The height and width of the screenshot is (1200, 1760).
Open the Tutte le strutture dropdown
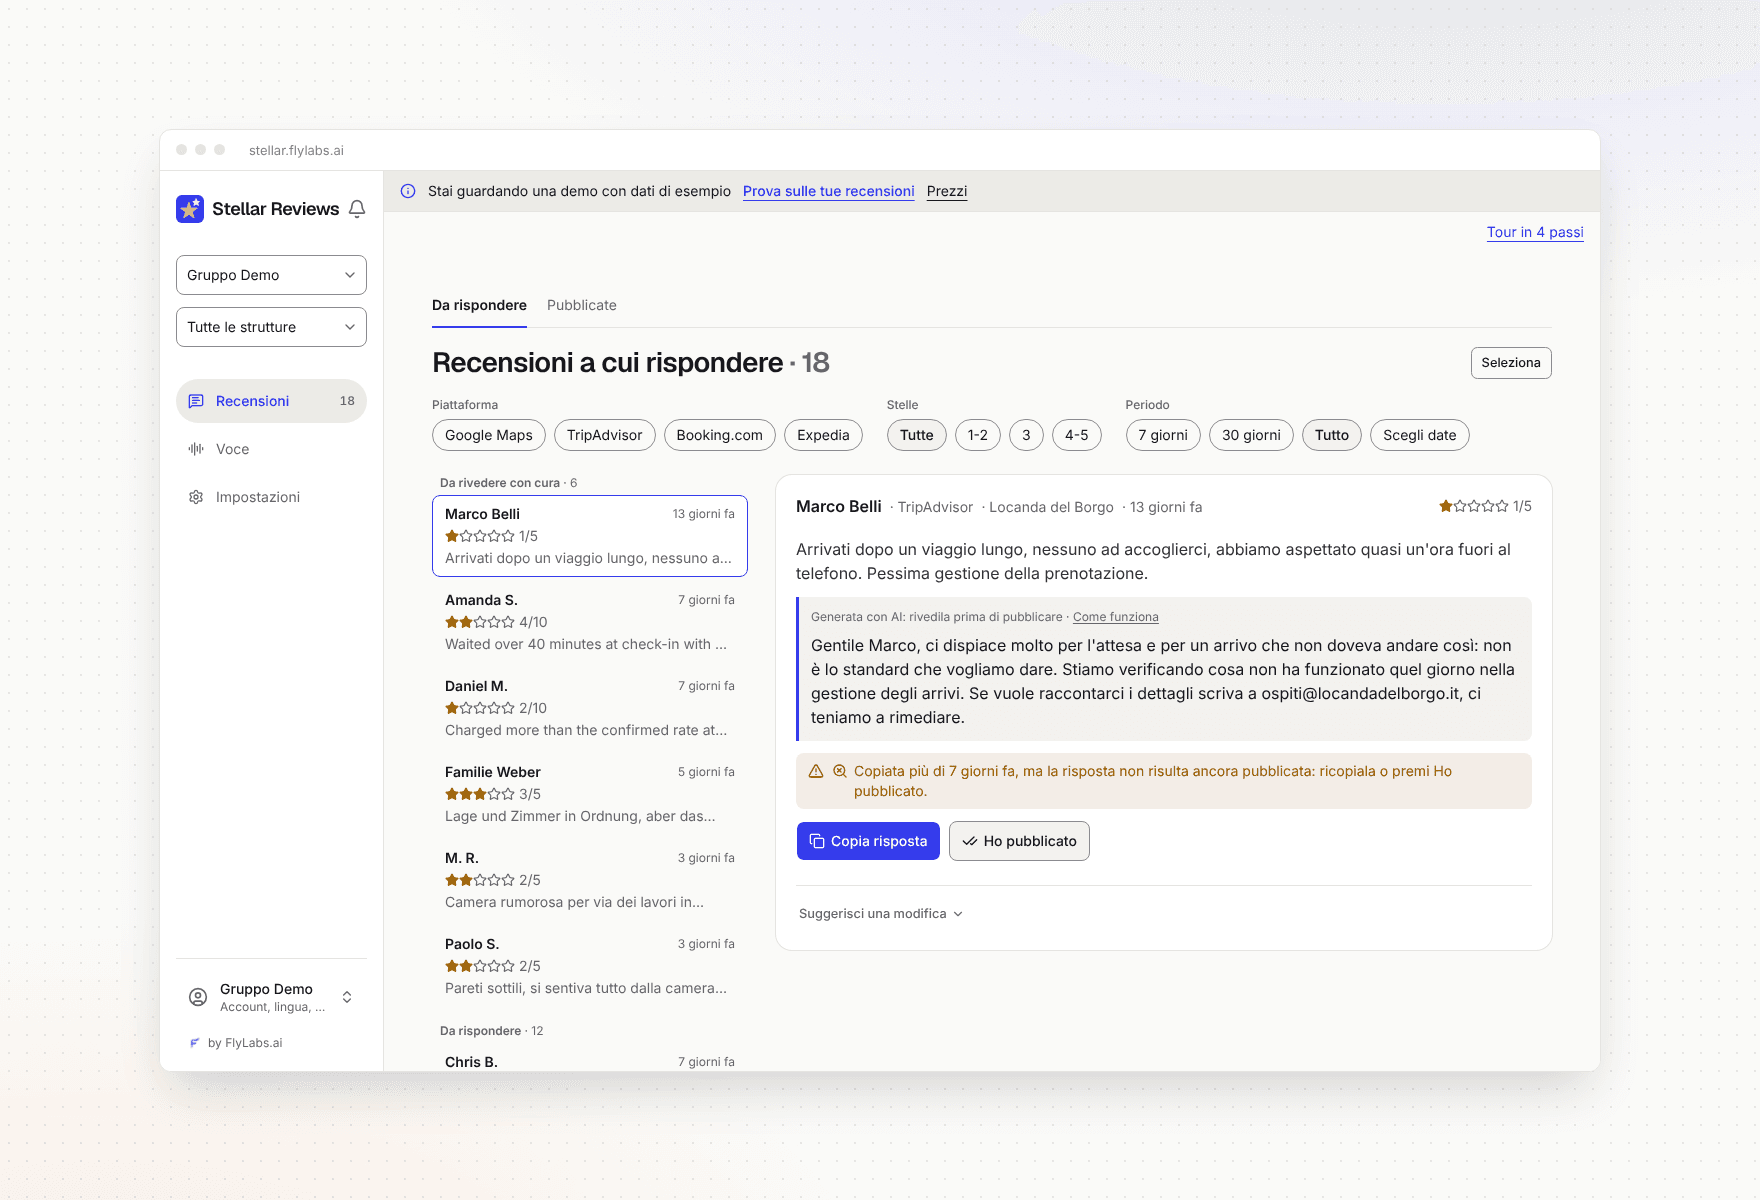tap(271, 327)
